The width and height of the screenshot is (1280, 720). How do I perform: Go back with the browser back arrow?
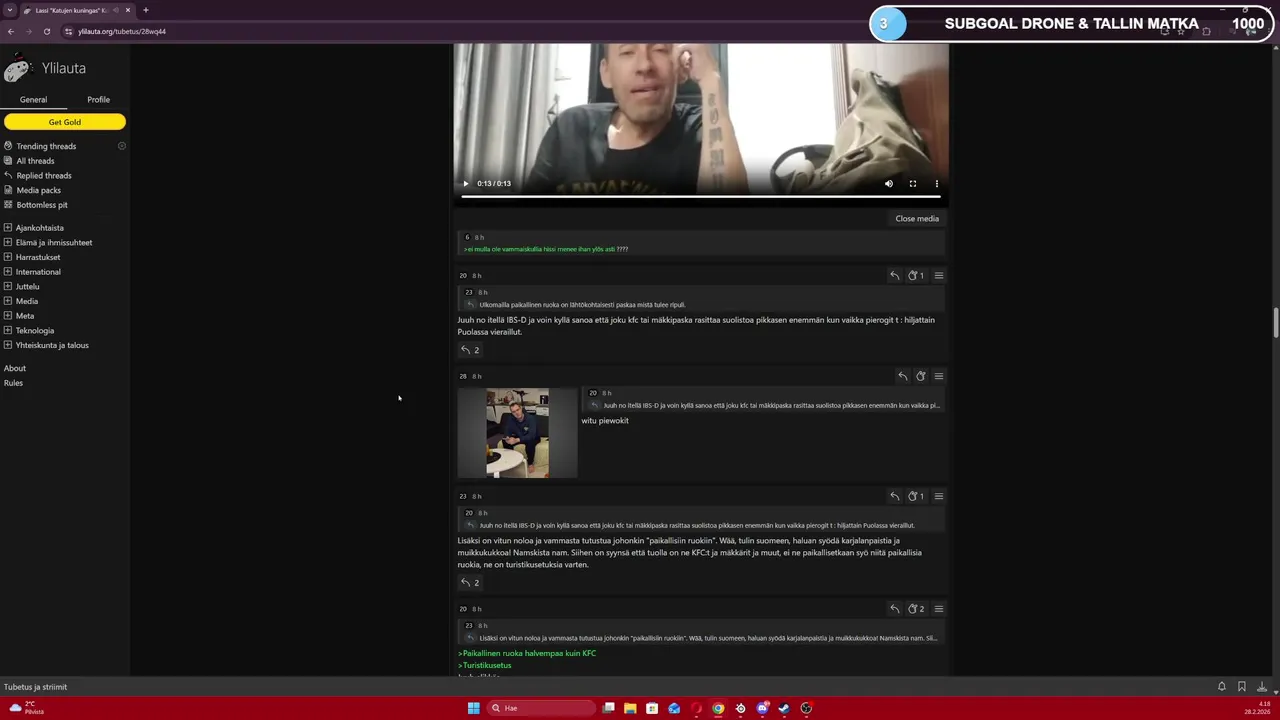coord(10,31)
